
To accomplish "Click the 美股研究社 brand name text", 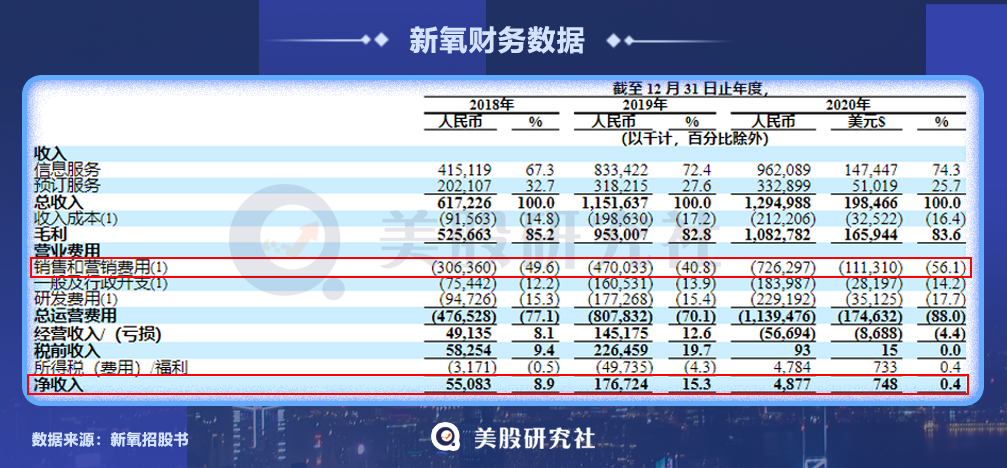I will (534, 438).
